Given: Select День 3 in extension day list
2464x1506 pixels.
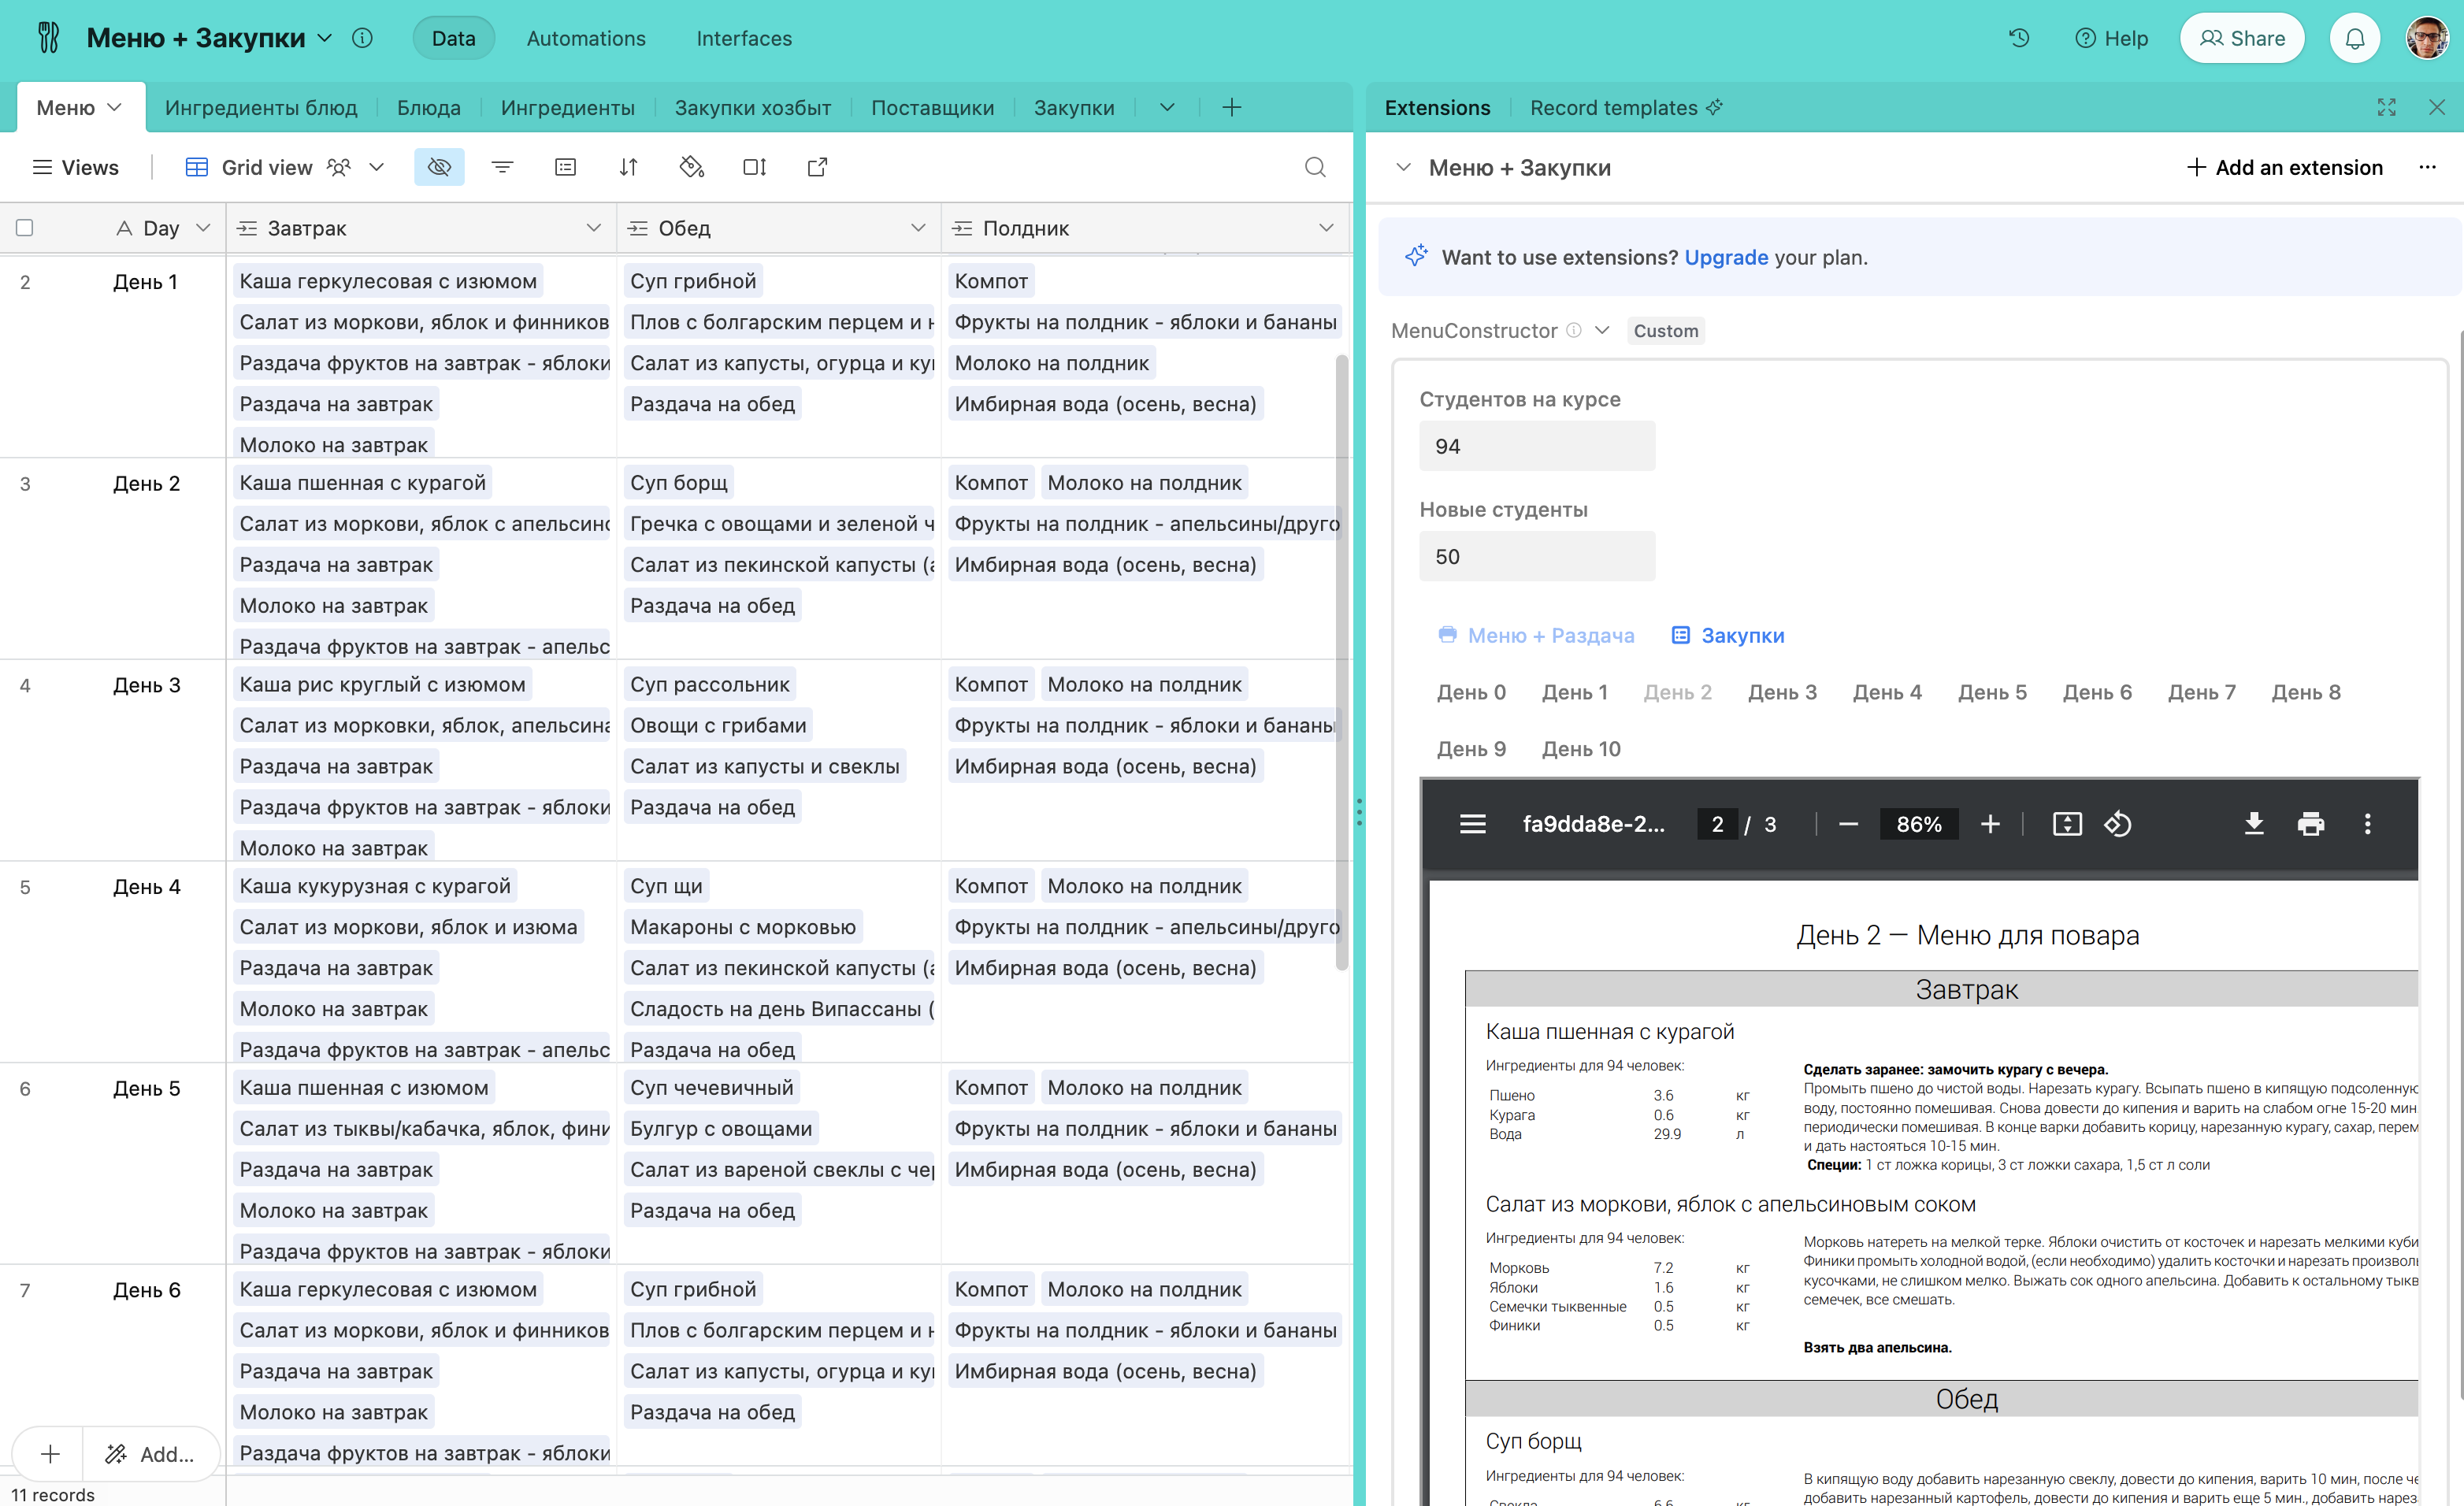Looking at the screenshot, I should point(1782,692).
